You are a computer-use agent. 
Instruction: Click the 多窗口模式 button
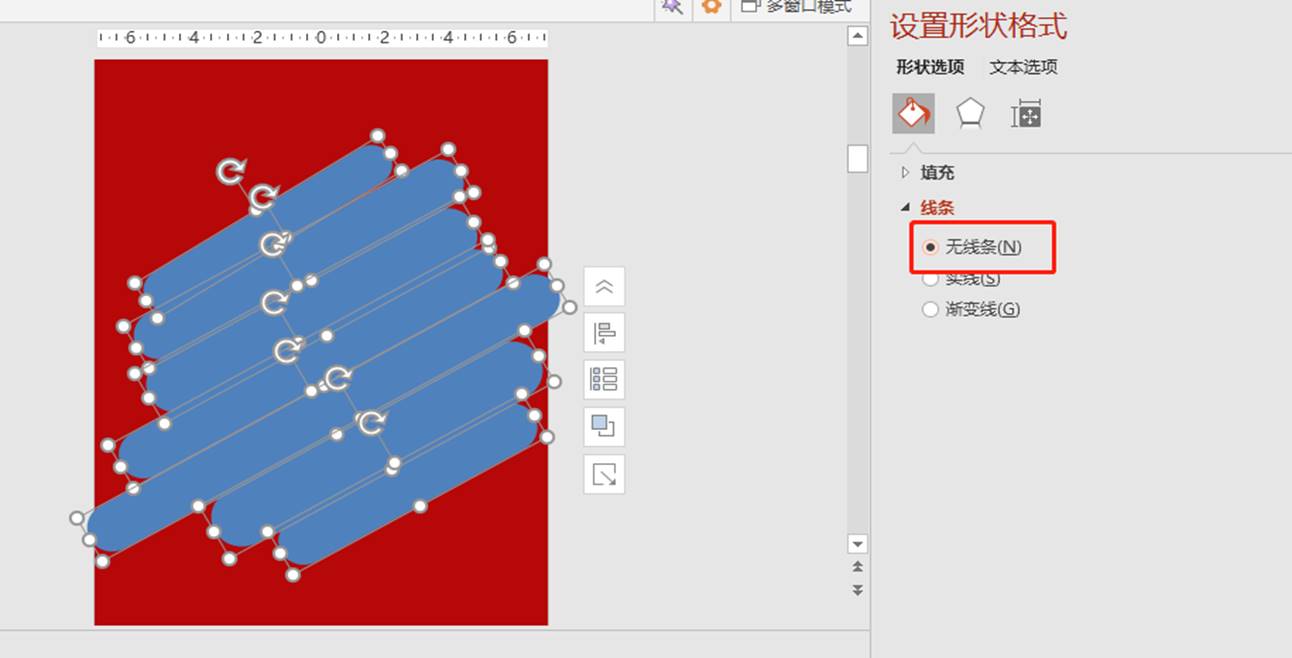coord(797,7)
